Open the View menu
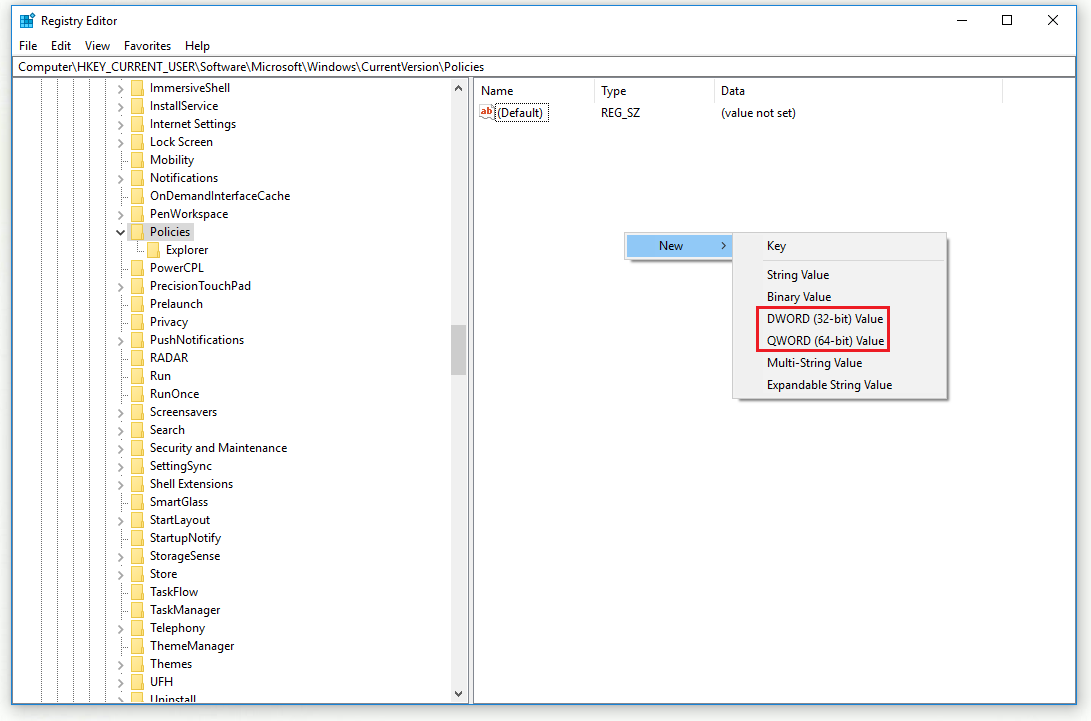1091x721 pixels. click(97, 46)
